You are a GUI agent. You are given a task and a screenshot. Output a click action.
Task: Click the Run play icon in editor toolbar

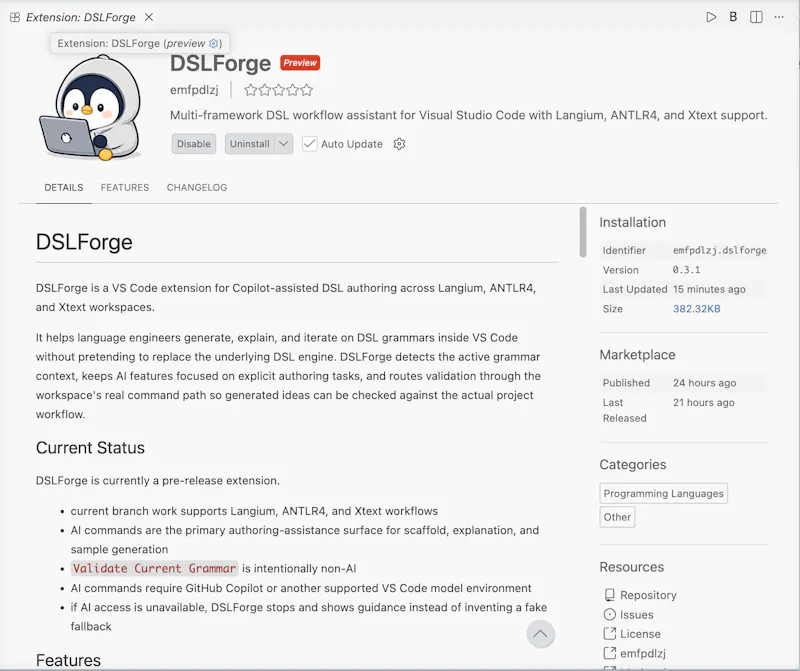[x=711, y=17]
